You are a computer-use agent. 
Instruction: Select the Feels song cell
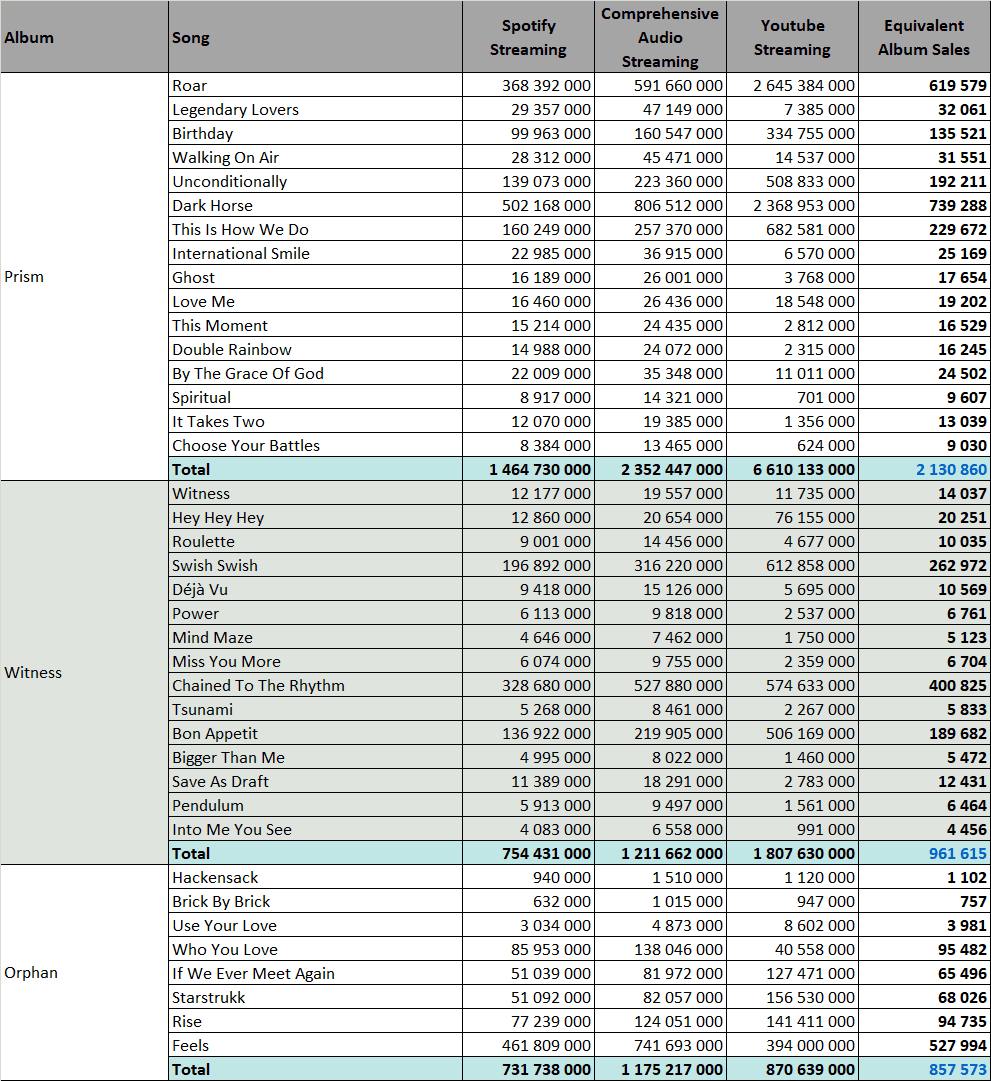click(x=315, y=1045)
